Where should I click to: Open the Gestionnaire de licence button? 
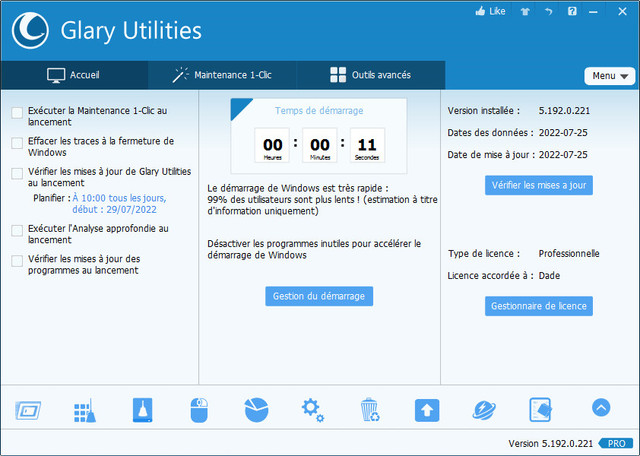click(539, 306)
